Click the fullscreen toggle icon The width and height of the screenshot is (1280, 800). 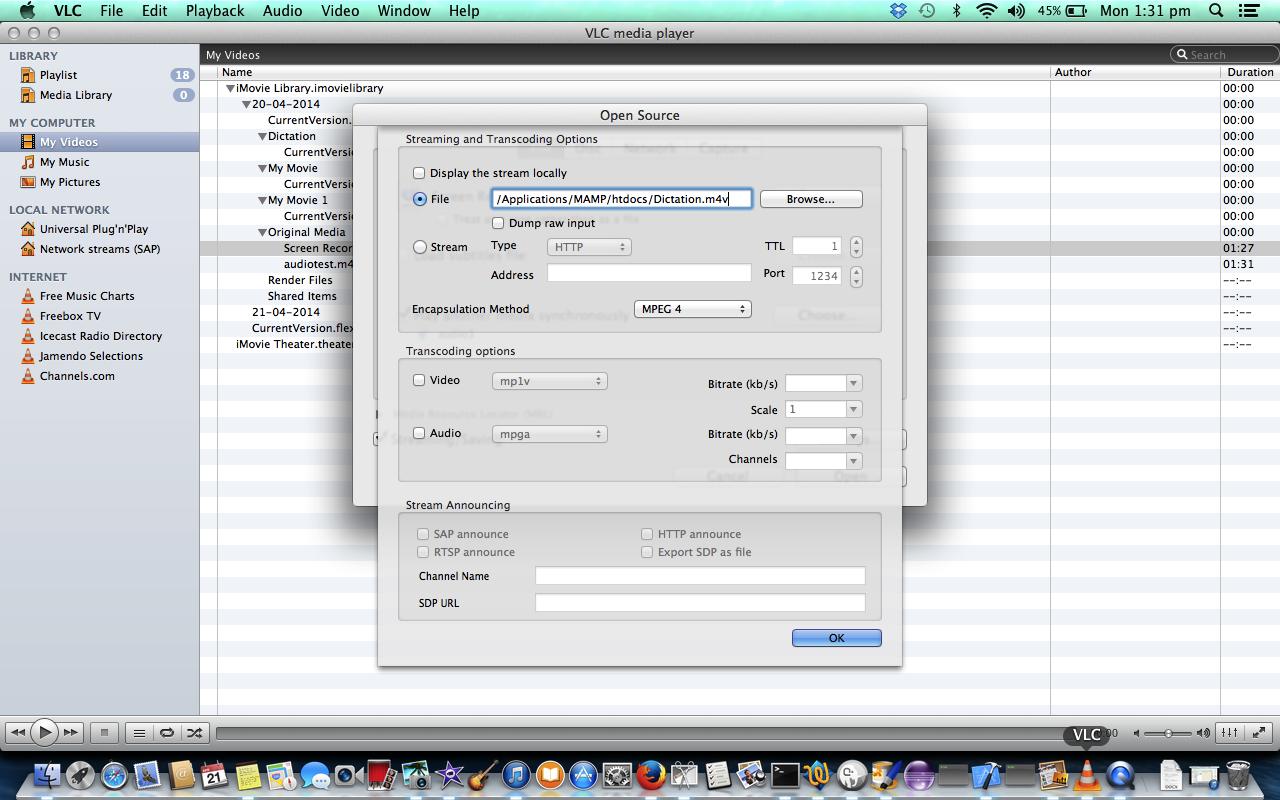click(1259, 732)
